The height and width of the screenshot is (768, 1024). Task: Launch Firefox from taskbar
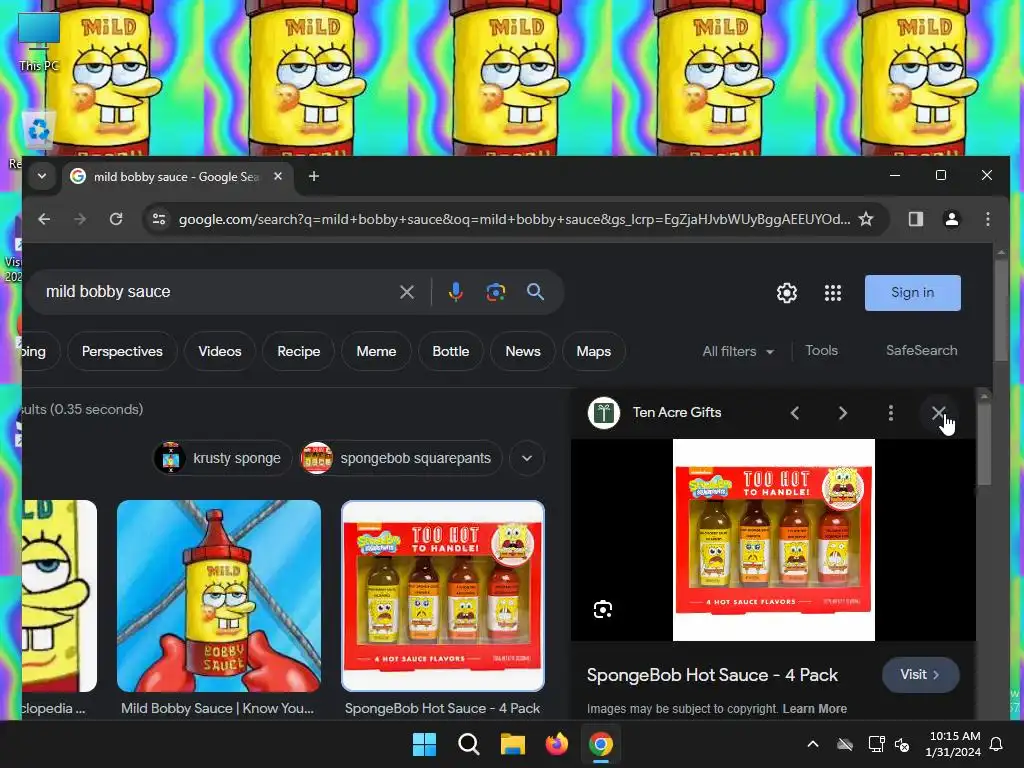point(556,744)
